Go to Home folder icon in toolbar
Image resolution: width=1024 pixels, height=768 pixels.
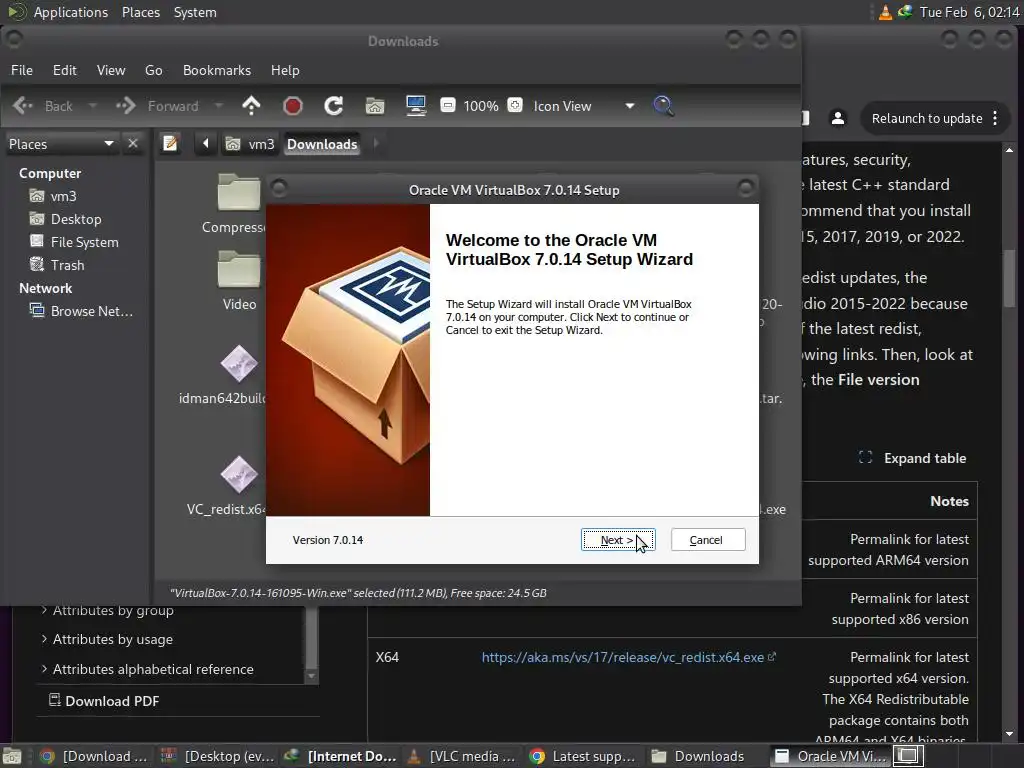[375, 106]
